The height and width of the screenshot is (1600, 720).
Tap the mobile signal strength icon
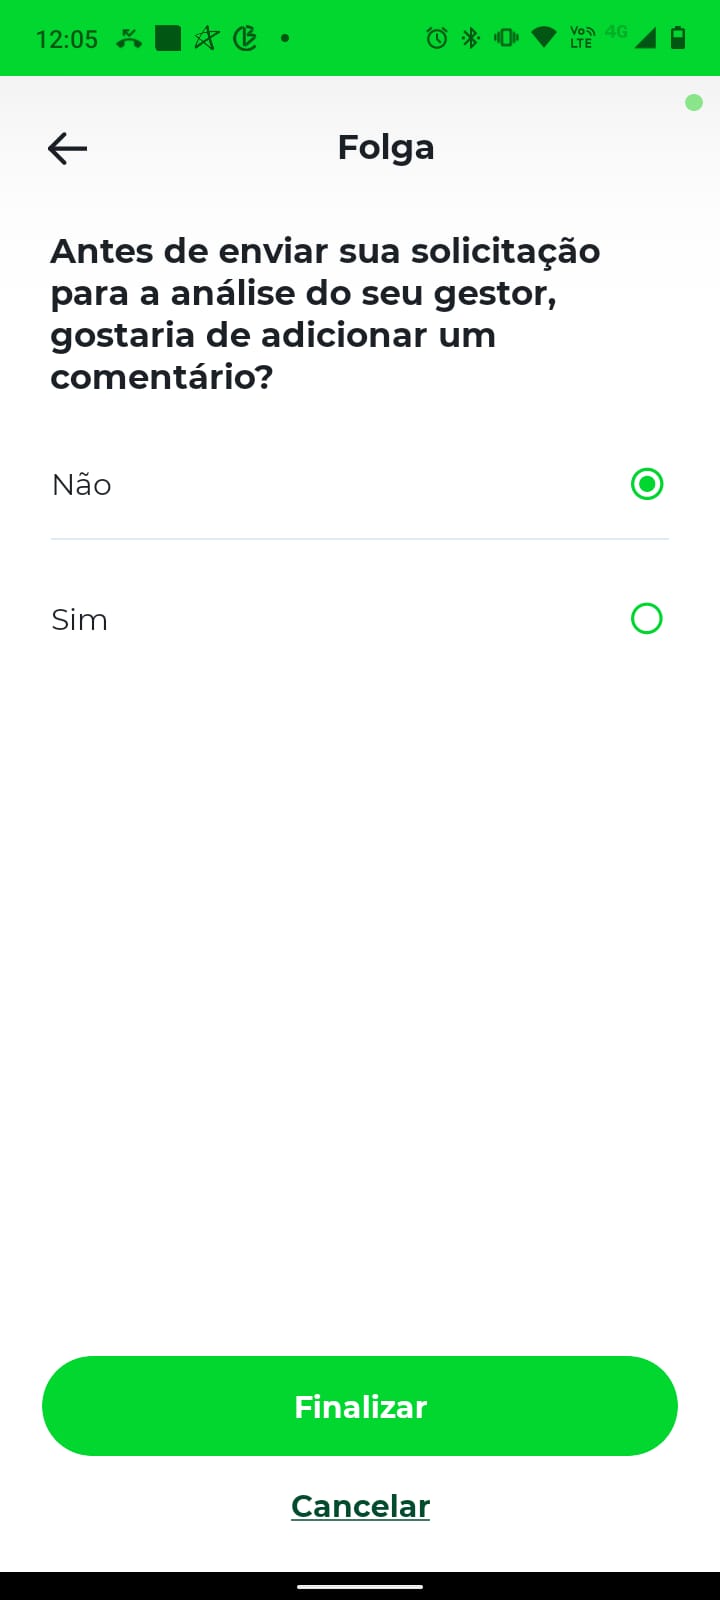(x=645, y=39)
